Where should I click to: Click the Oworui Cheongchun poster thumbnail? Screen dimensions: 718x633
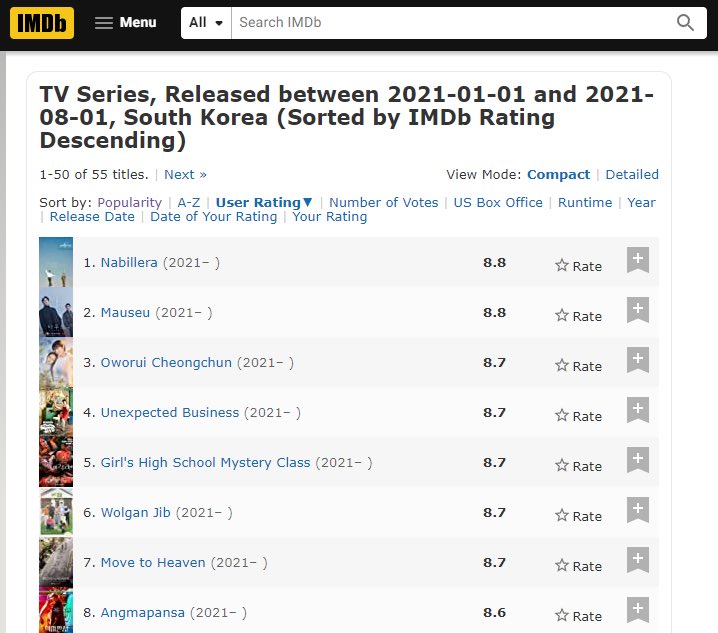56,362
